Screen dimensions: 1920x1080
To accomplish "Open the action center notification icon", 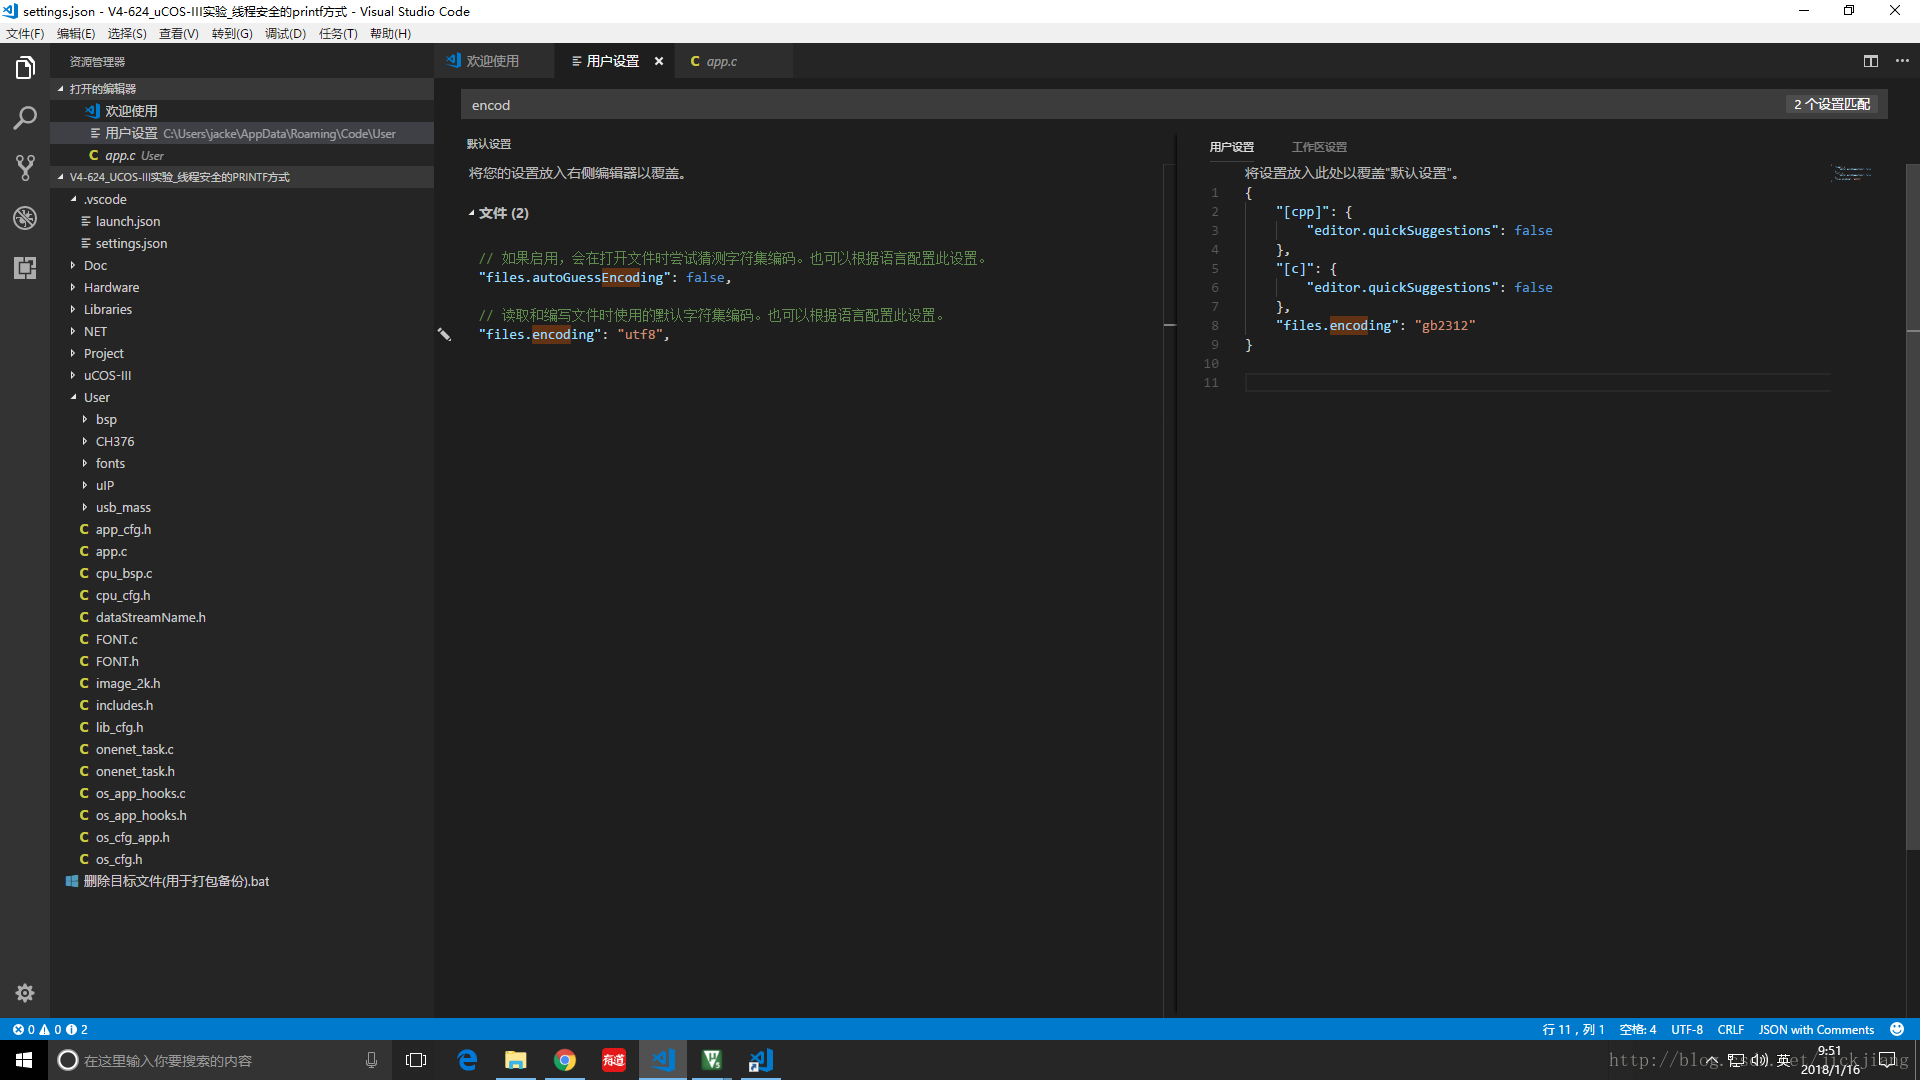I will click(1887, 1060).
